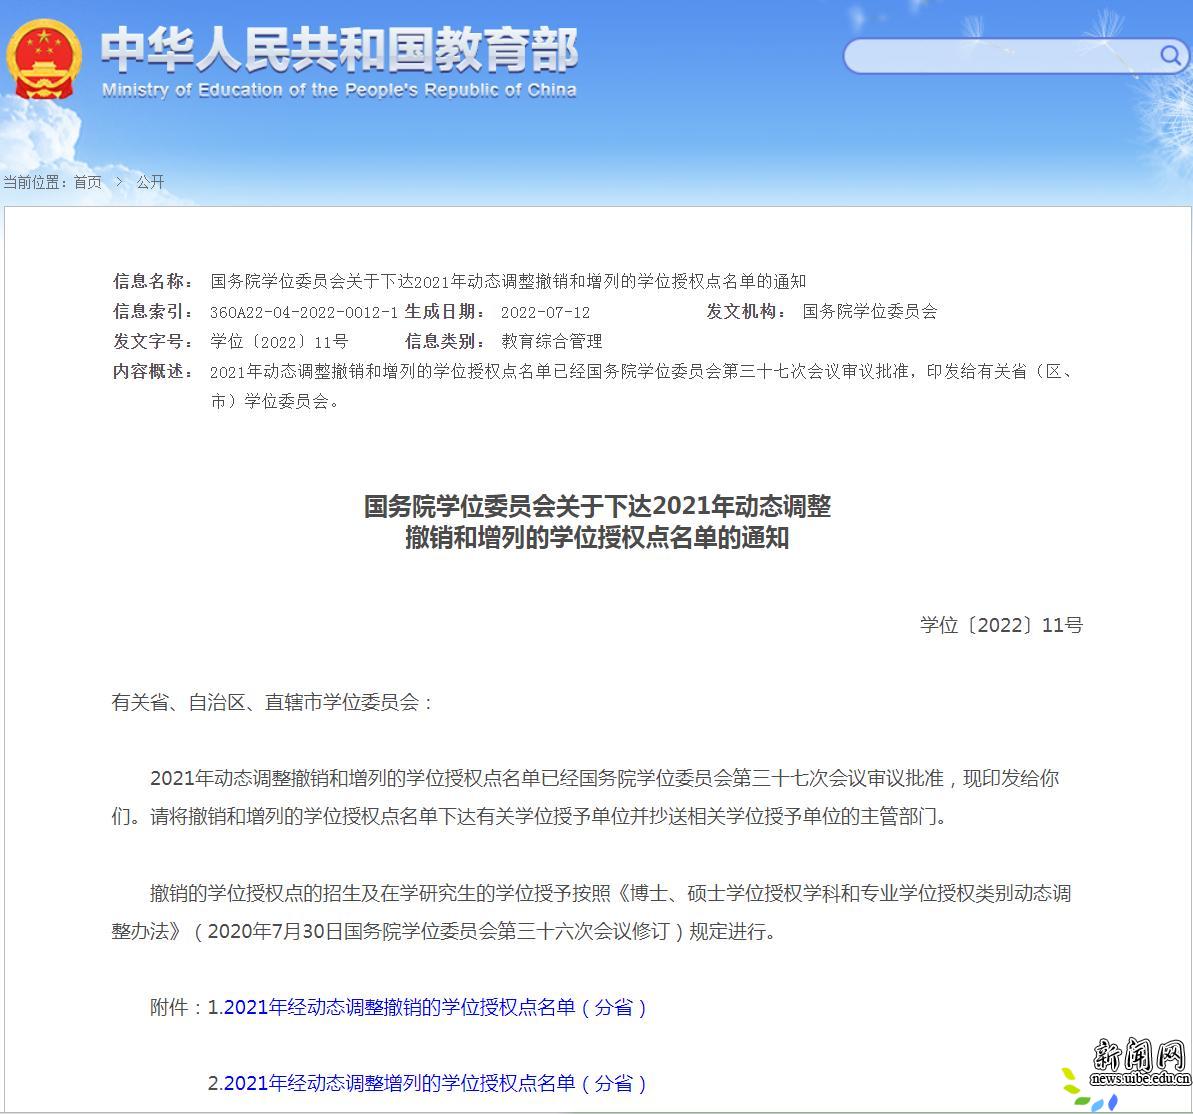Select index number 360A22-04-2022-0012-1

tap(304, 312)
